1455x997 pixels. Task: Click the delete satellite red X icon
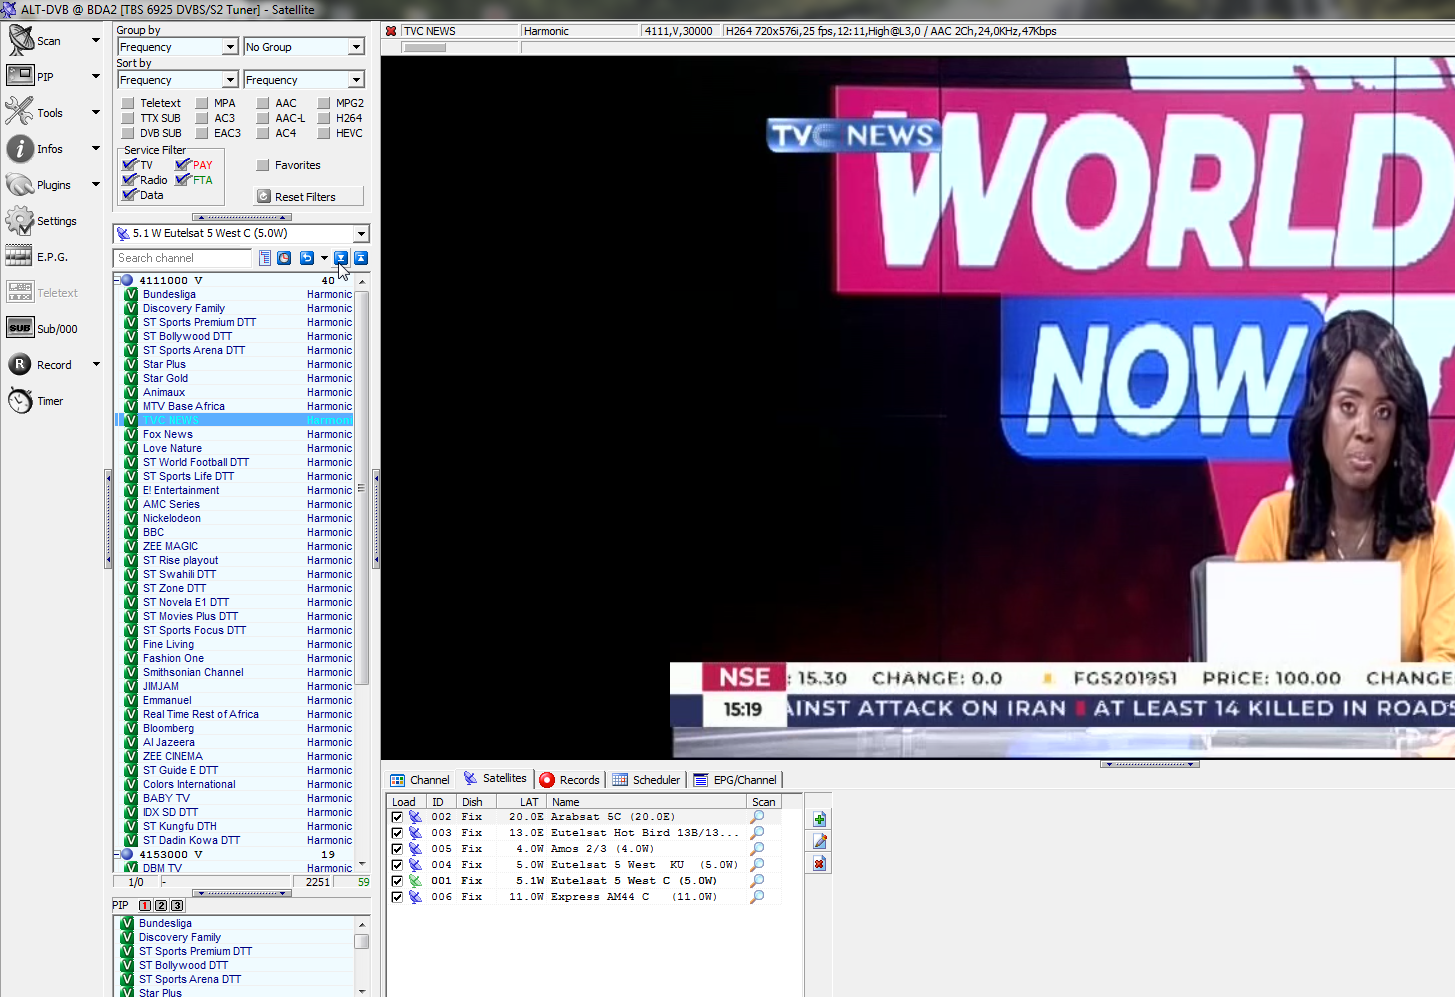tap(820, 864)
